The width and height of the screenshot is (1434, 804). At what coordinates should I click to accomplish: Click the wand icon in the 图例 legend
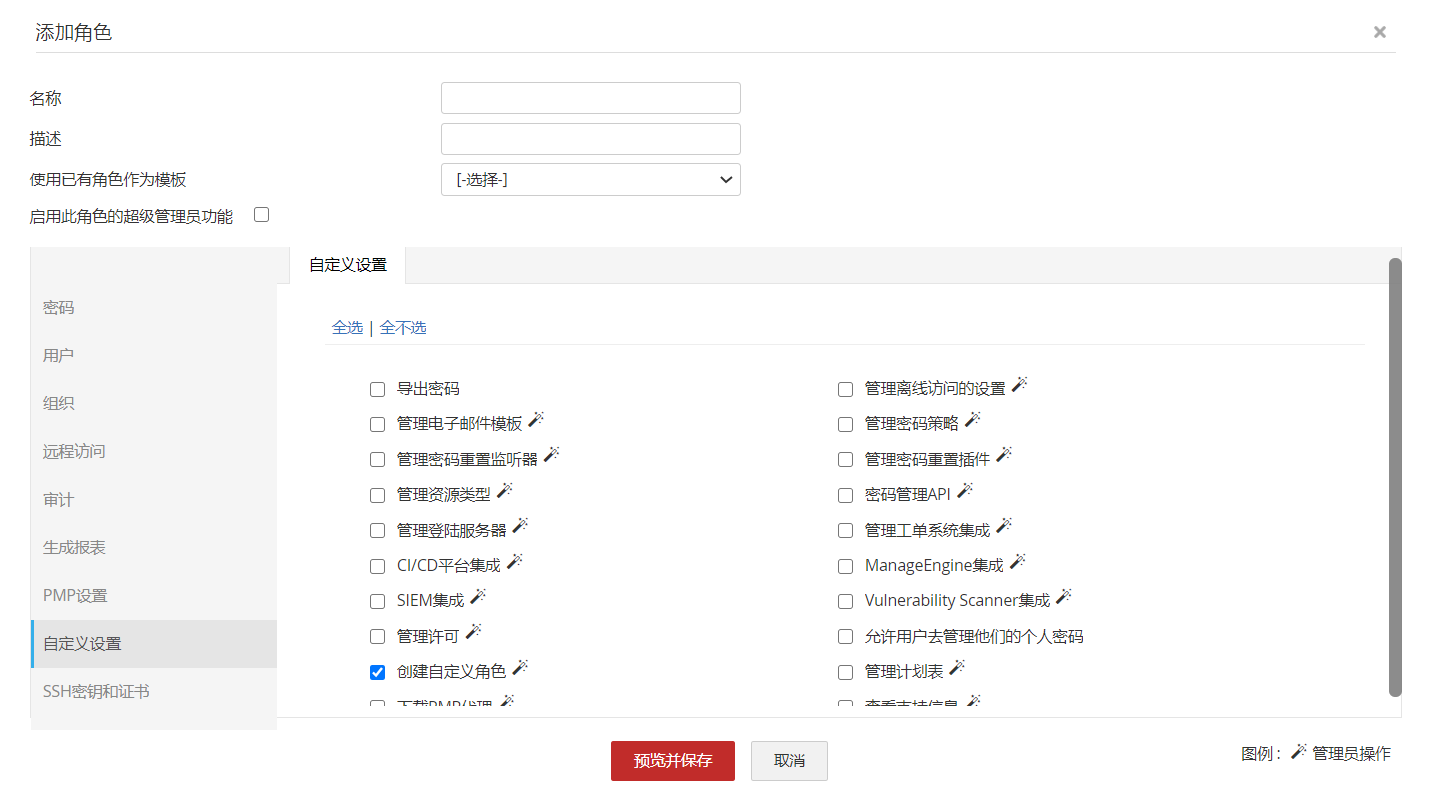click(x=1299, y=752)
